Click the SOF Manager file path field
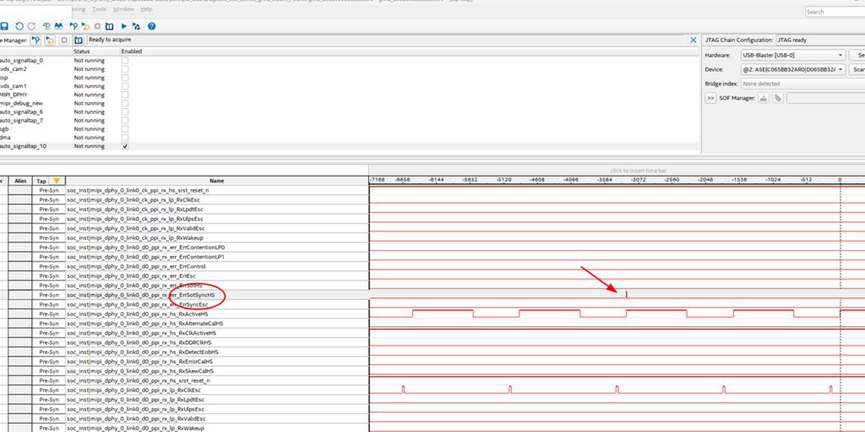 [x=825, y=98]
